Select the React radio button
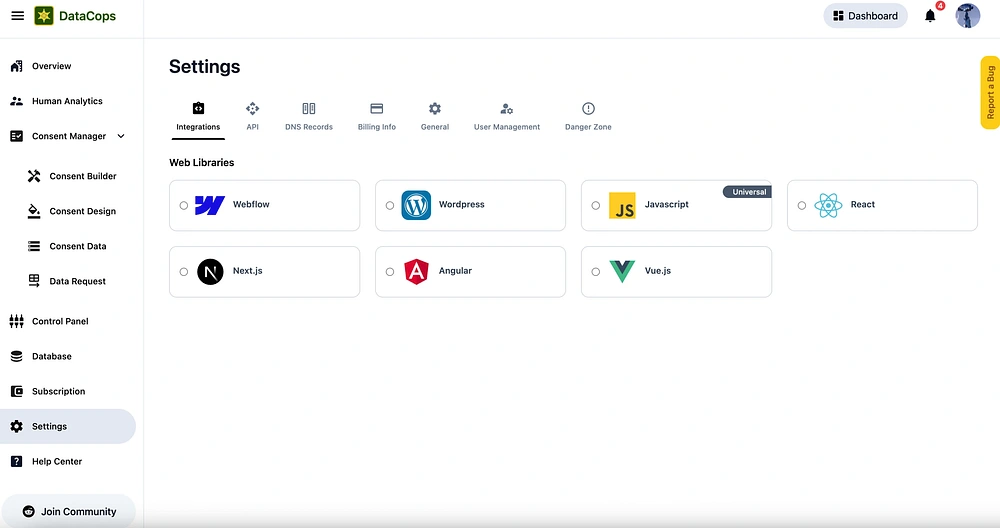The width and height of the screenshot is (1000, 528). point(802,205)
